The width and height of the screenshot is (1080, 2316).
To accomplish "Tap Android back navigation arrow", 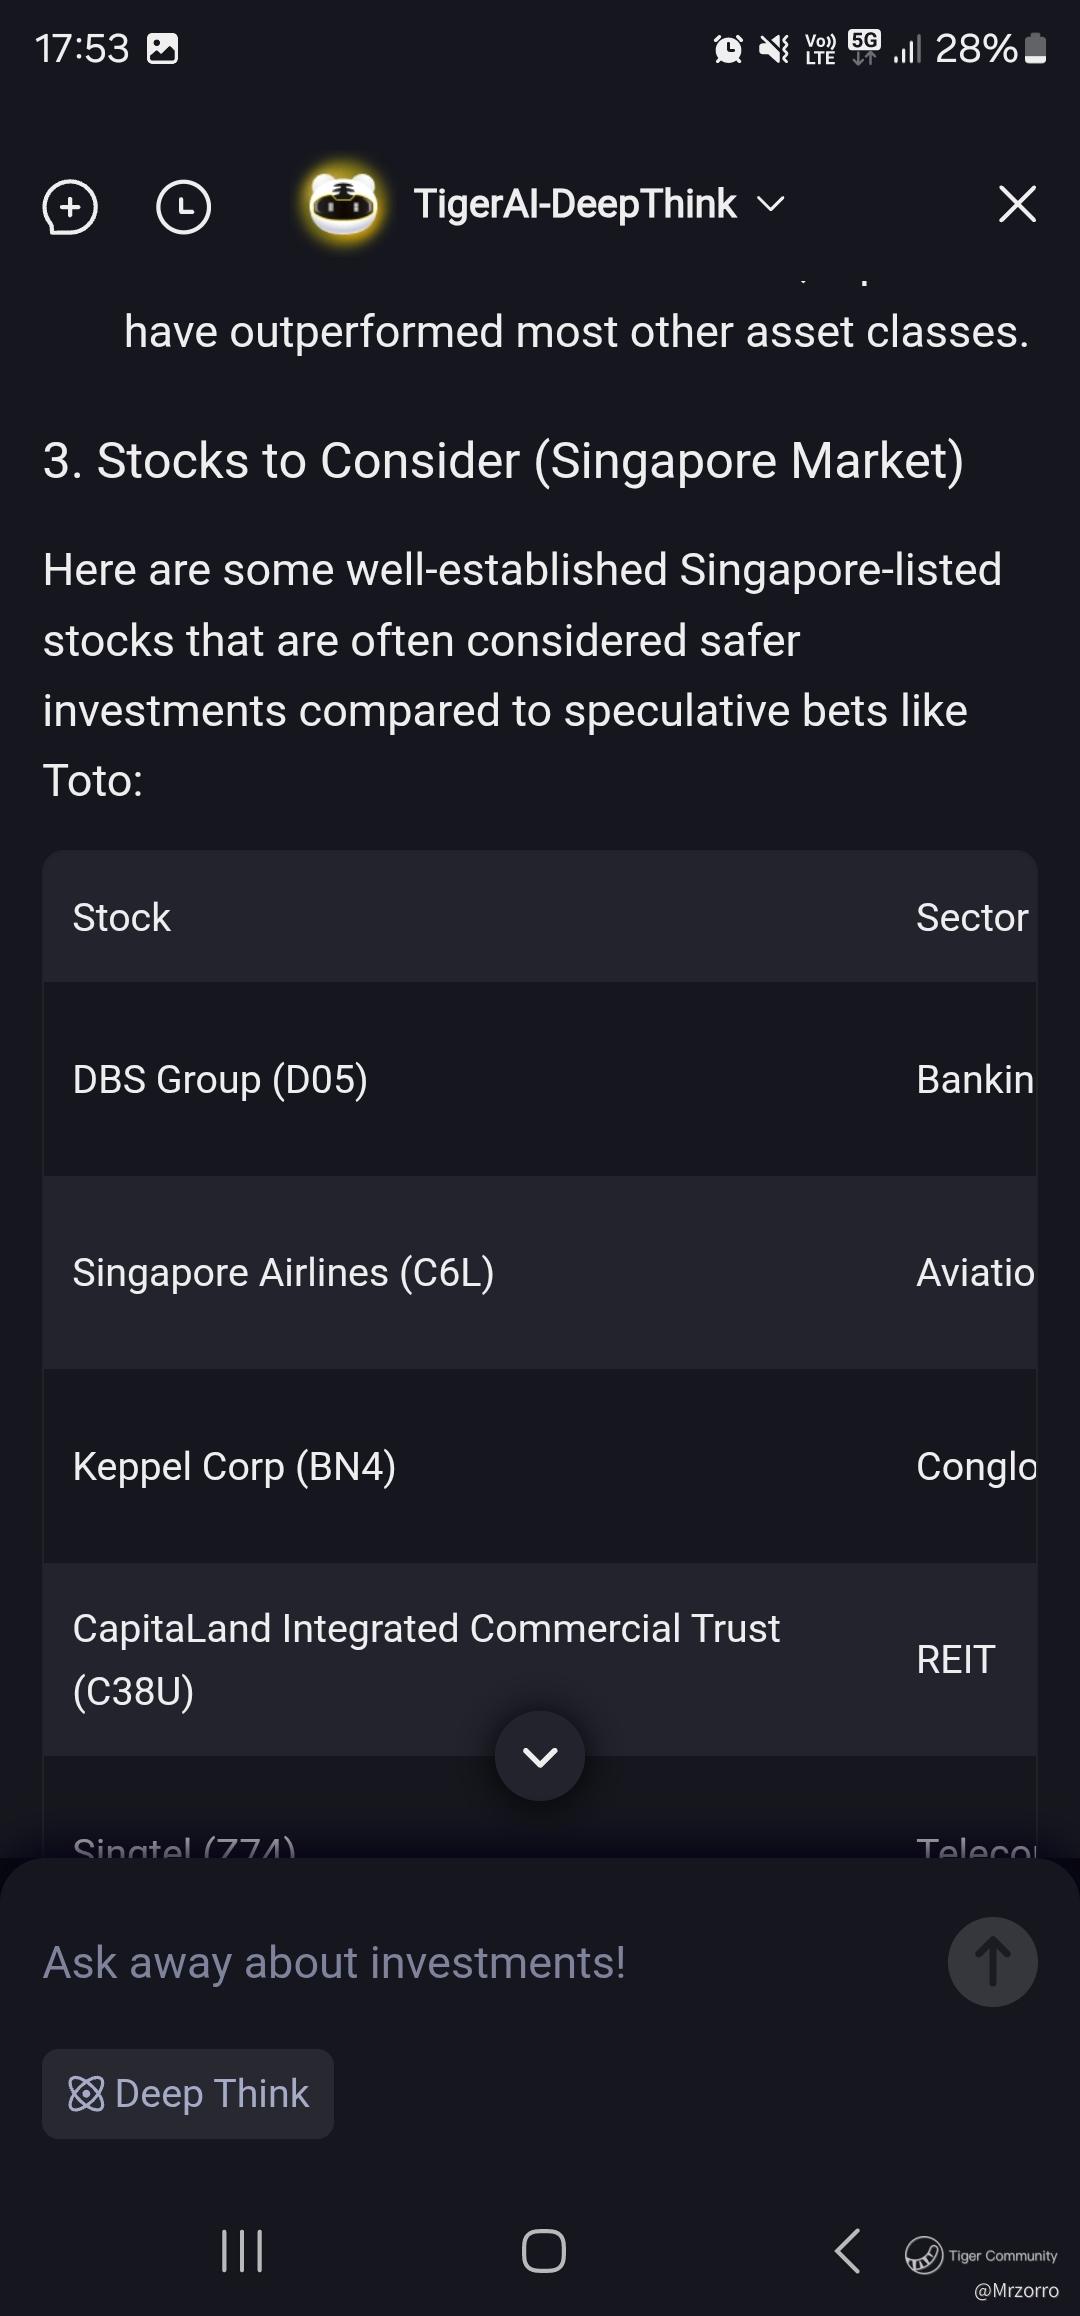I will 847,2251.
